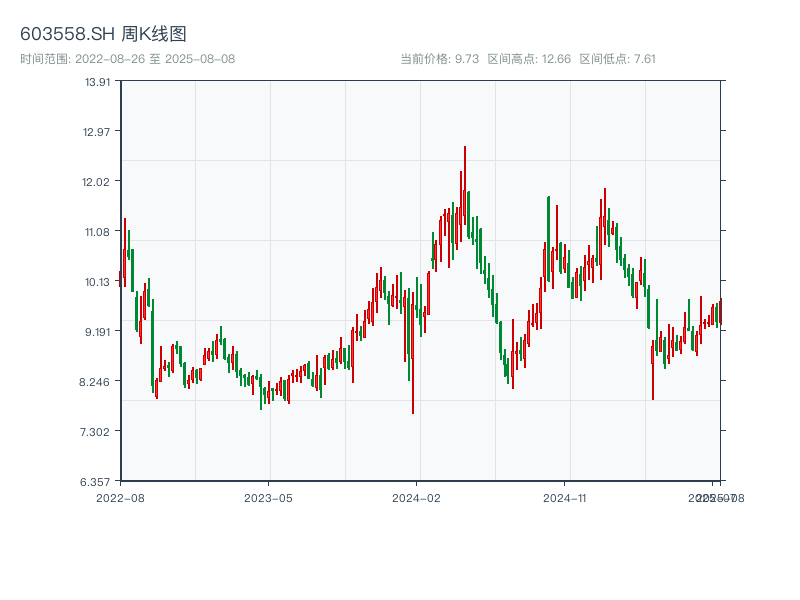Select the 2023-05 x-axis date label

(x=269, y=497)
